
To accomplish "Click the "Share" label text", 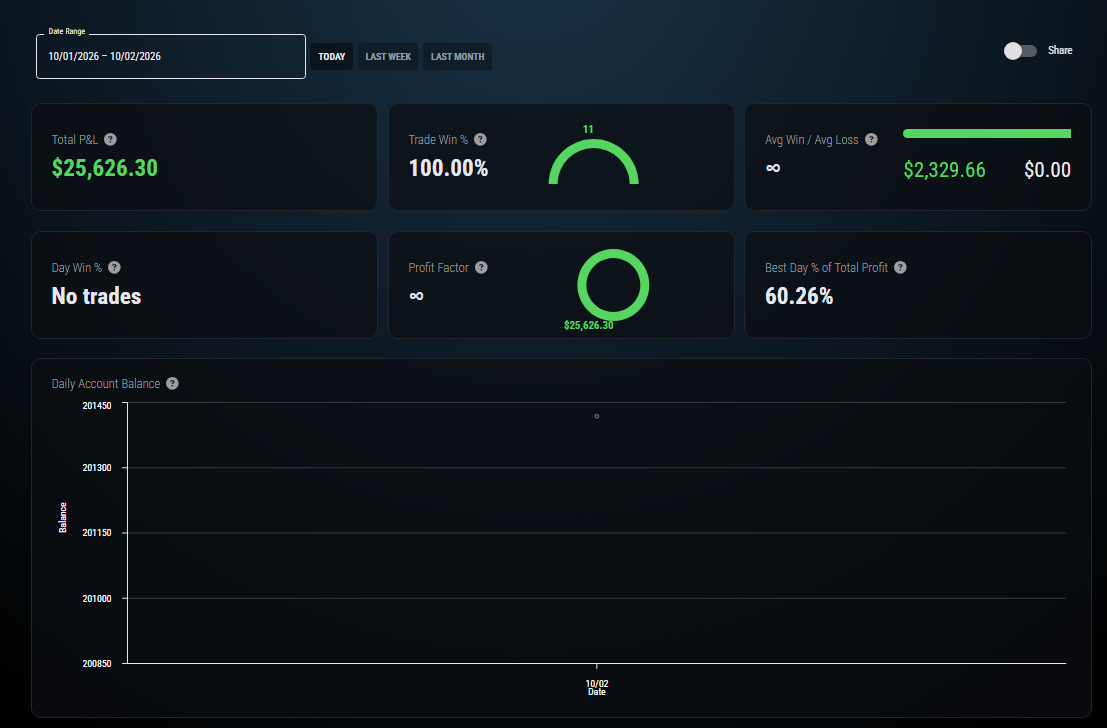I will (x=1060, y=50).
